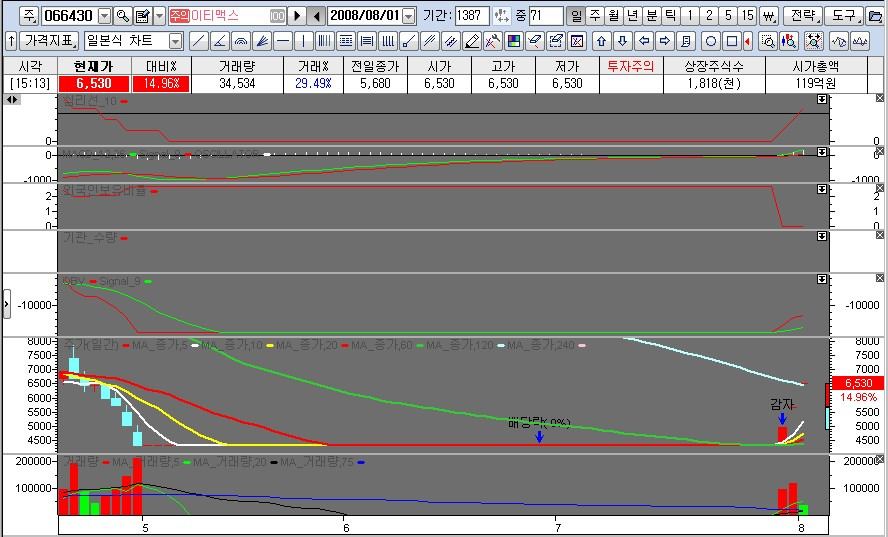Choose the 15 interval button
Image resolution: width=888 pixels, height=537 pixels.
(x=748, y=16)
